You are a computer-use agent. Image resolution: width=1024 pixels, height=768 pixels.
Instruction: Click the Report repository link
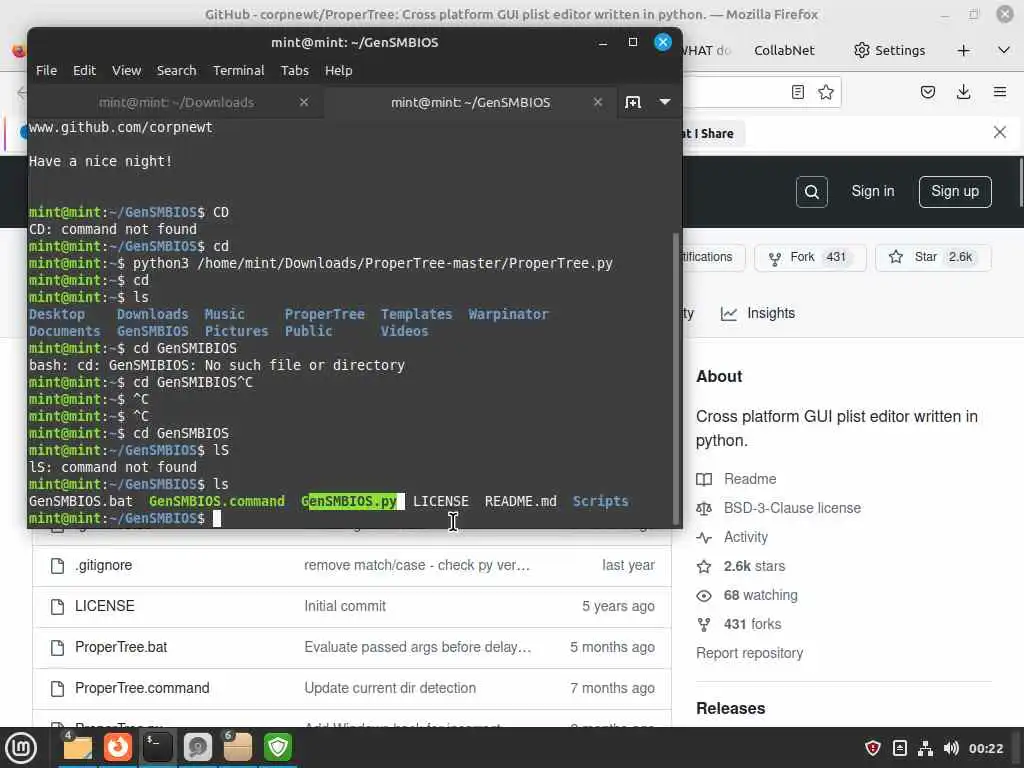coord(749,653)
